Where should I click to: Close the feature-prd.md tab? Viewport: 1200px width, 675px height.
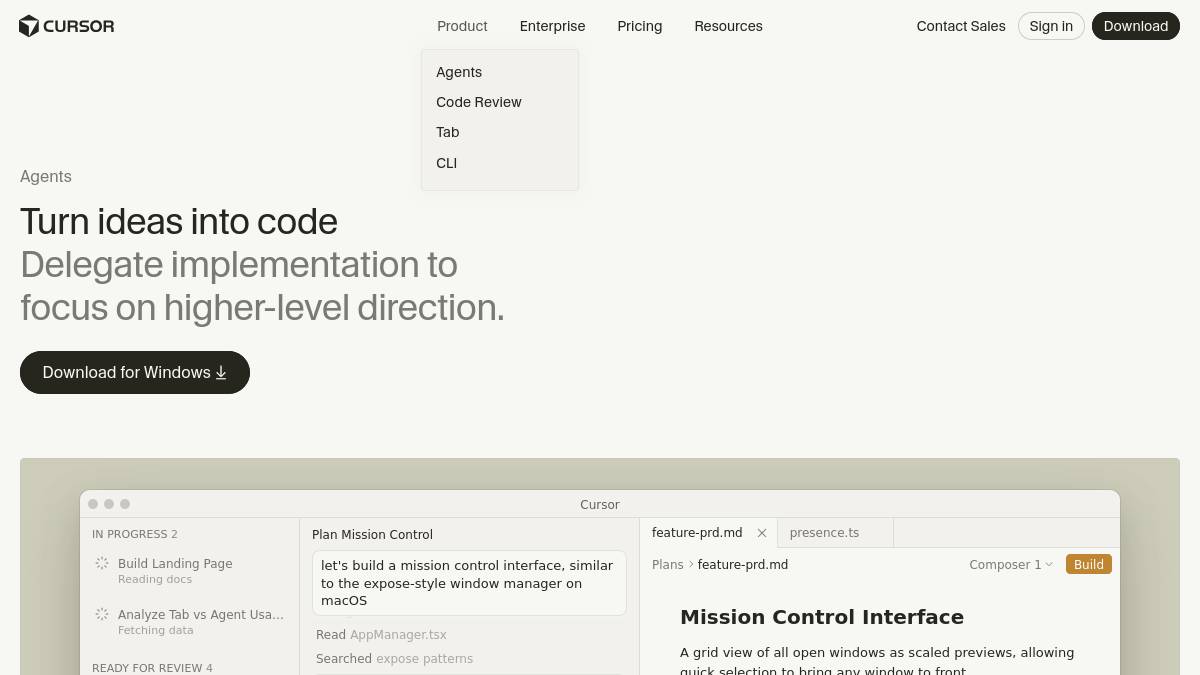(762, 533)
